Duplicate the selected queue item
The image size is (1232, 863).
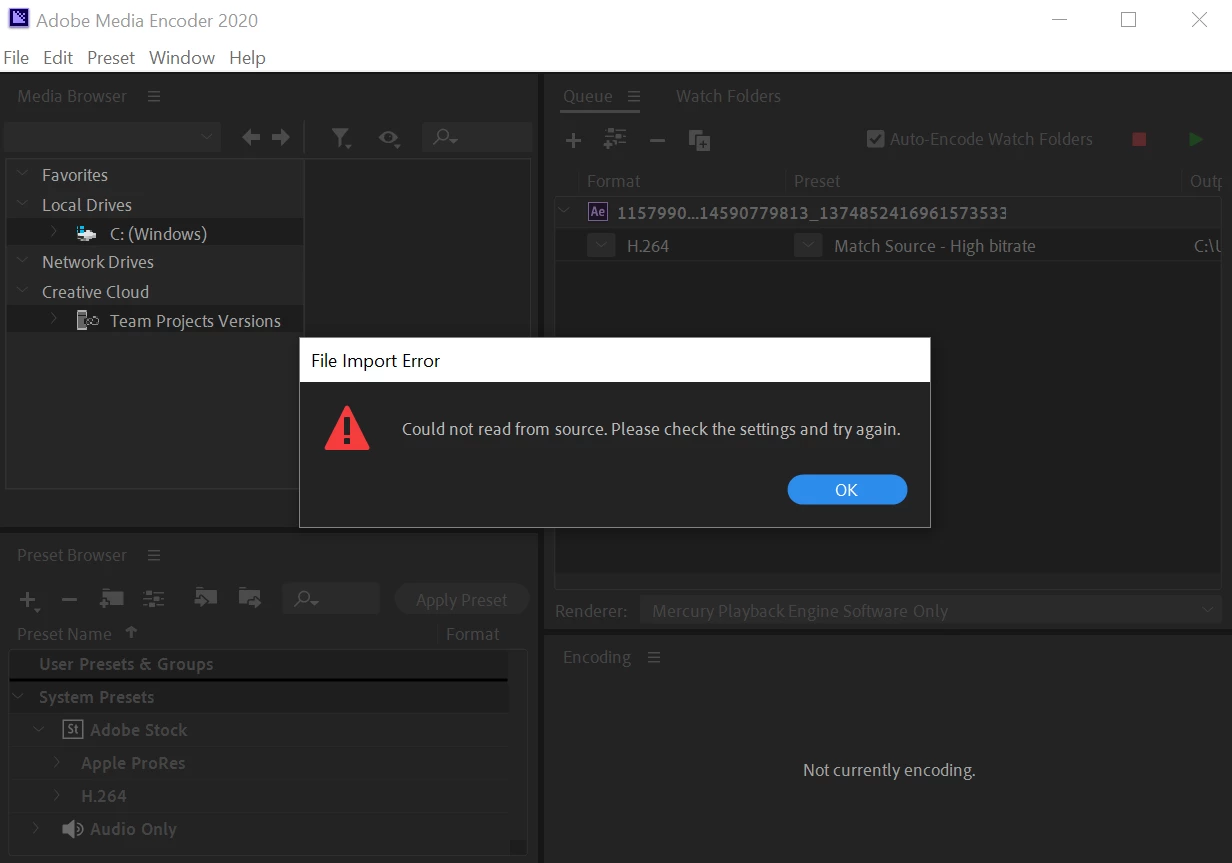(x=699, y=140)
